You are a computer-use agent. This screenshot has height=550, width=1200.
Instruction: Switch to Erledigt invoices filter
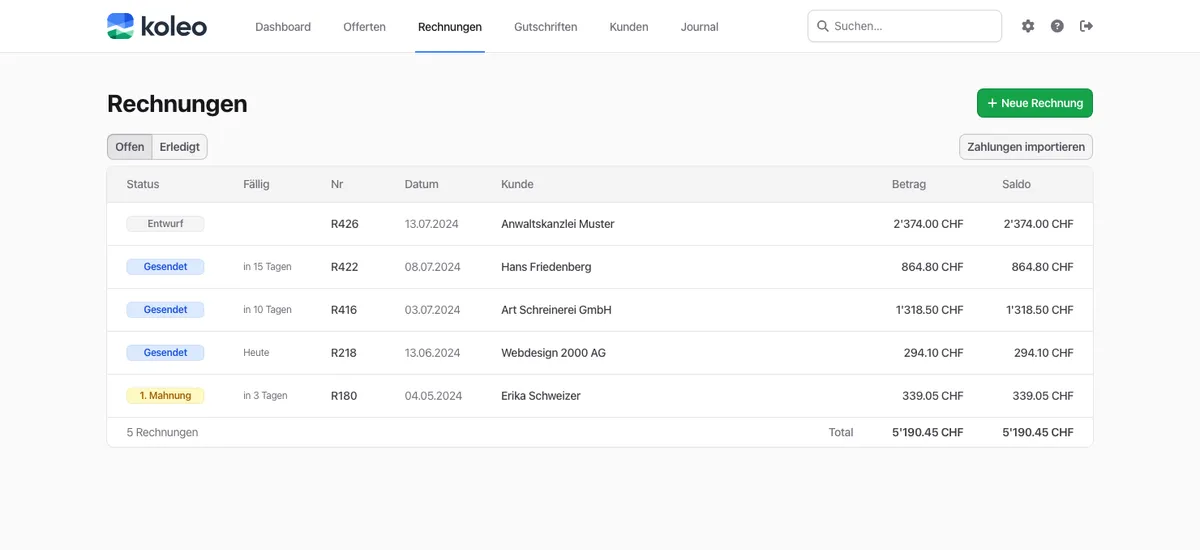180,147
